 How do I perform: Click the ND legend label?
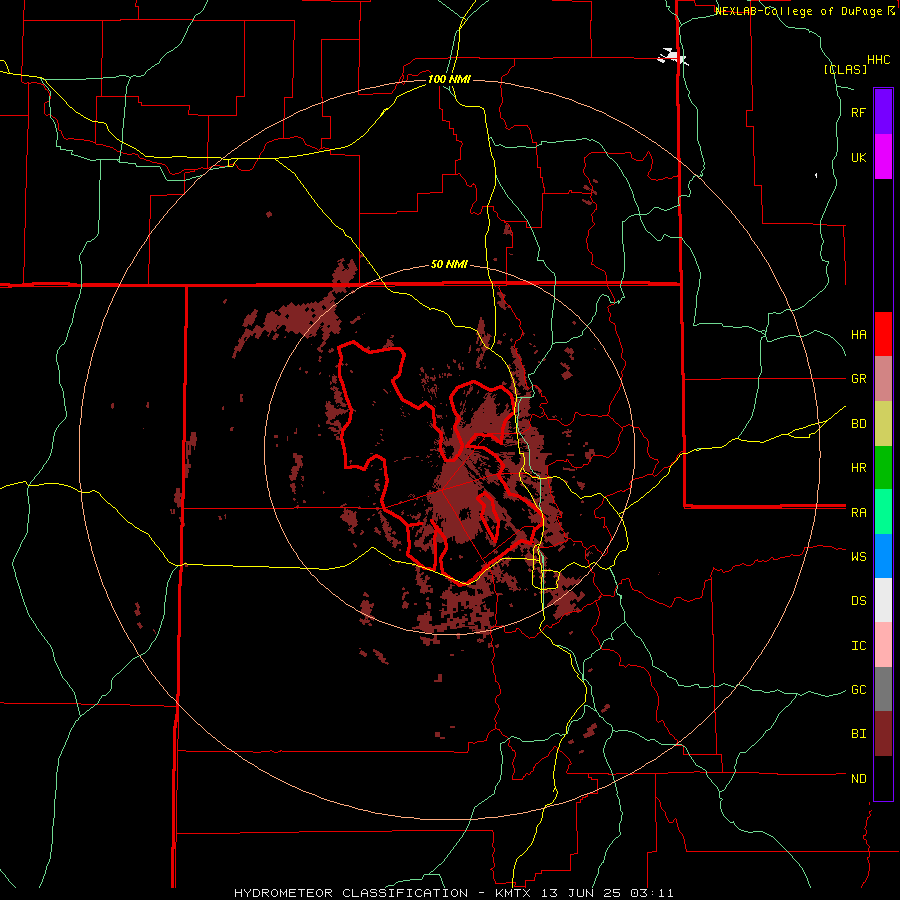858,779
